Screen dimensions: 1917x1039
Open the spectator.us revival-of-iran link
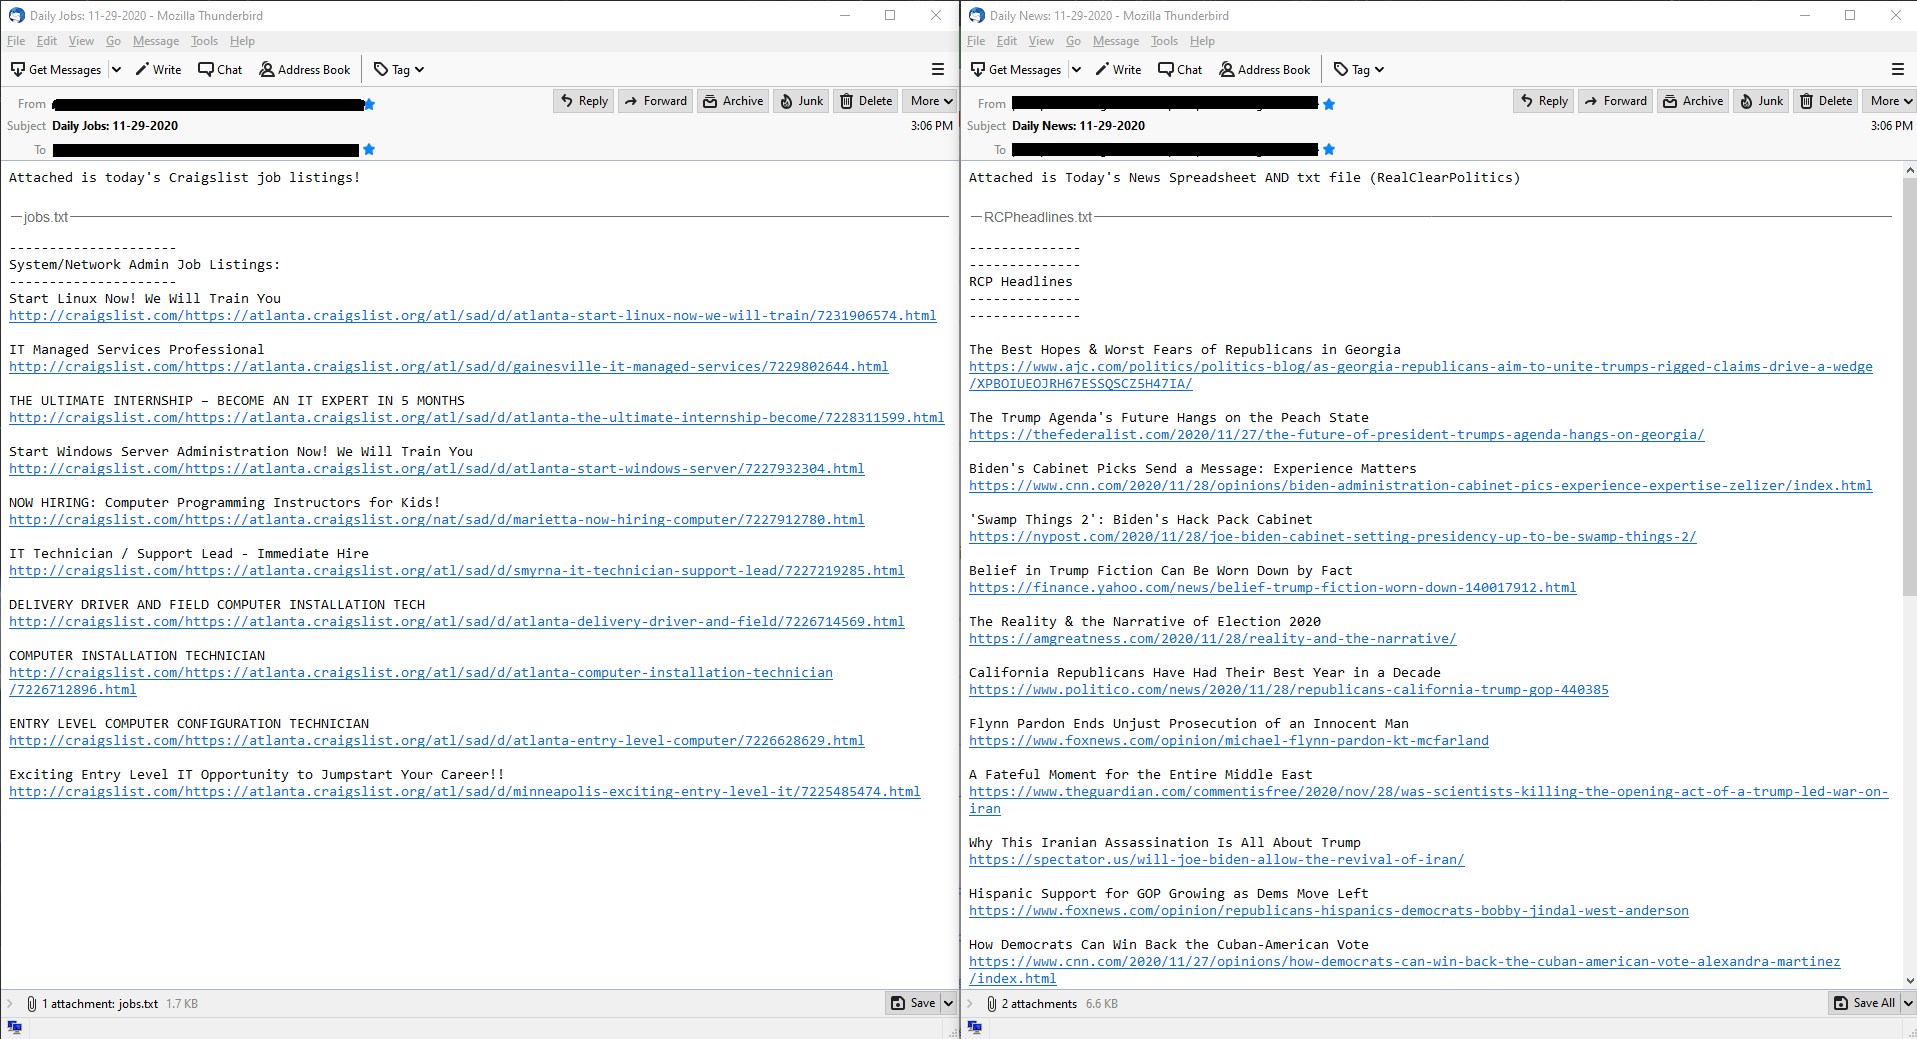[x=1217, y=860]
